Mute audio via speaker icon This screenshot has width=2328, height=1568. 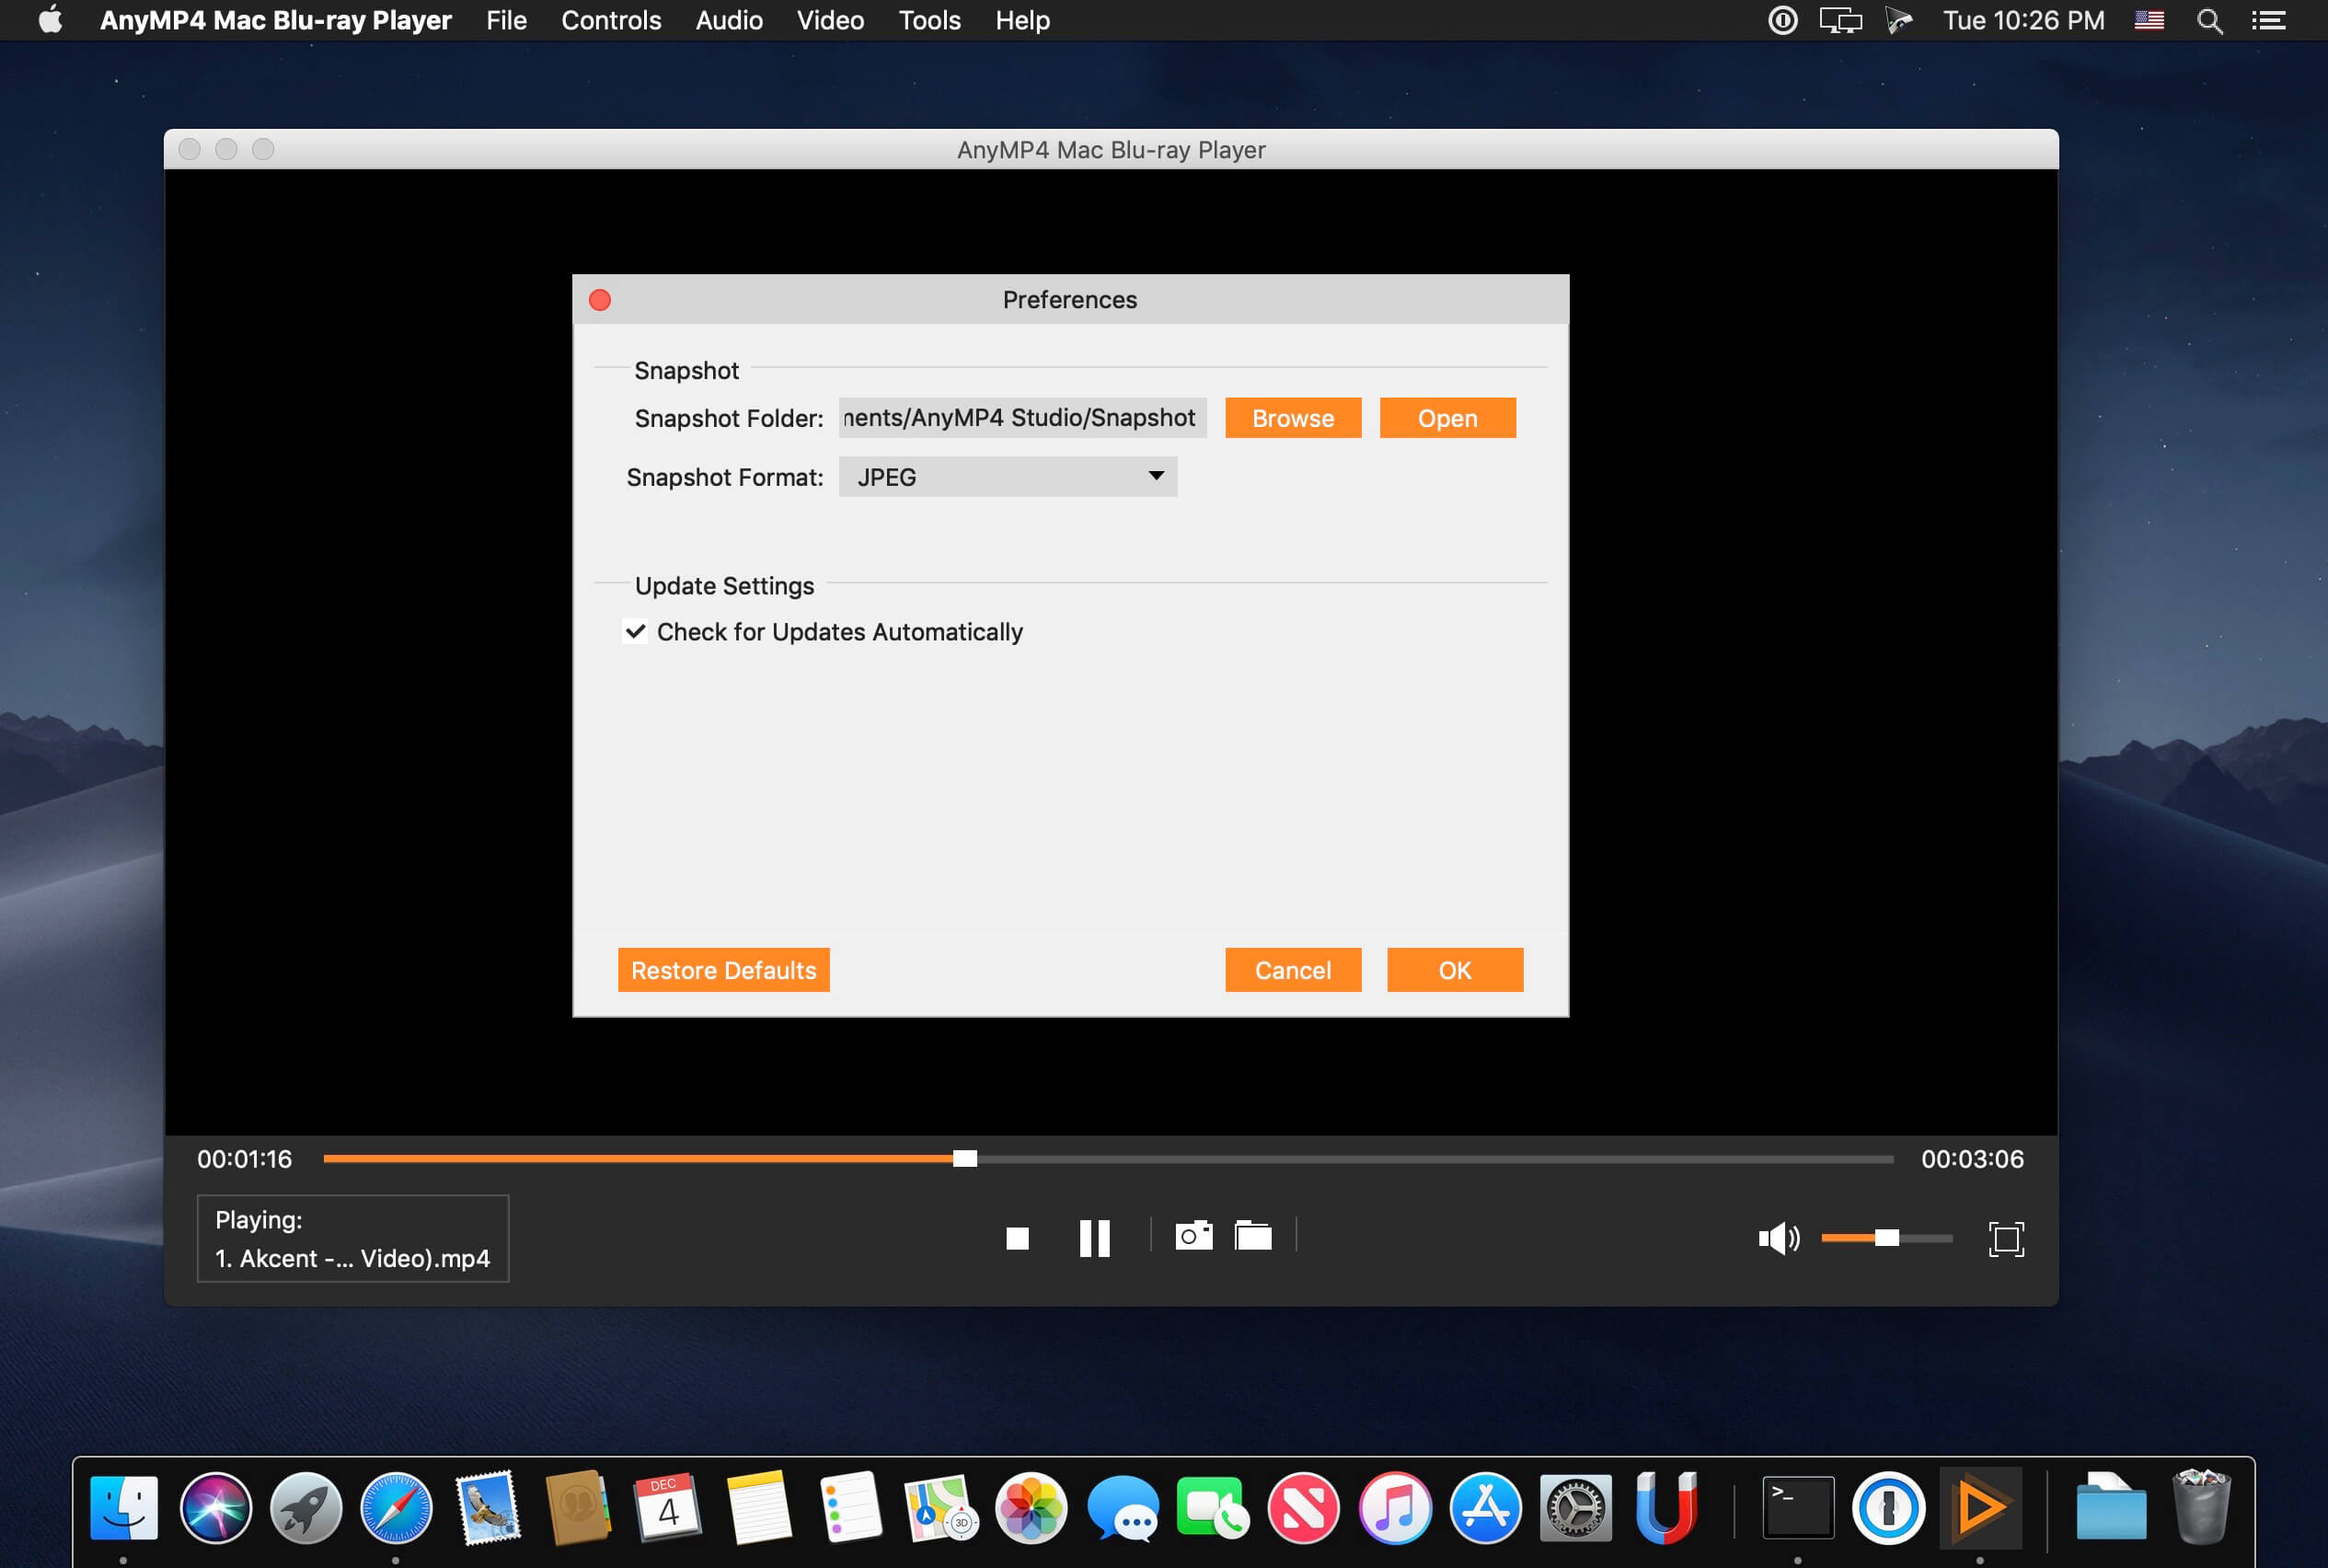[x=1778, y=1238]
